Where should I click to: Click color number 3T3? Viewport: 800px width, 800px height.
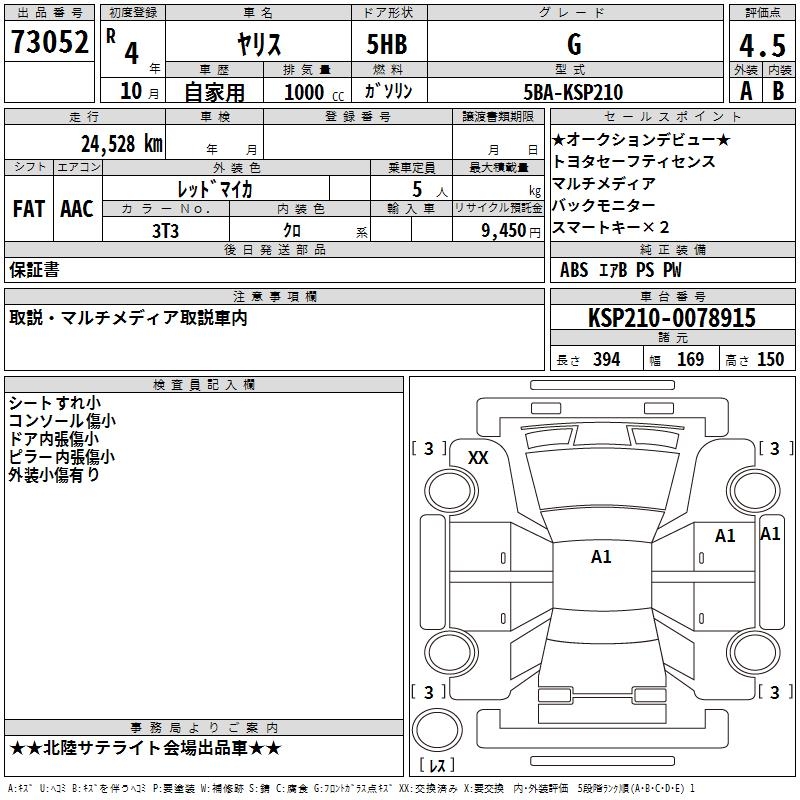point(165,231)
